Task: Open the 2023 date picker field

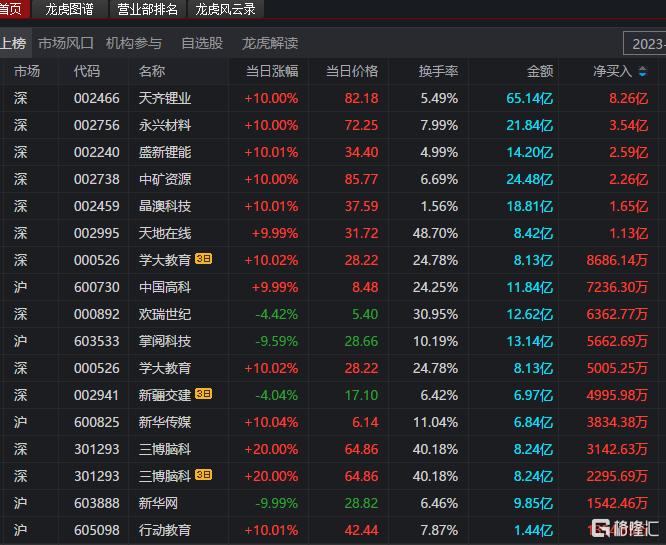Action: click(x=645, y=43)
